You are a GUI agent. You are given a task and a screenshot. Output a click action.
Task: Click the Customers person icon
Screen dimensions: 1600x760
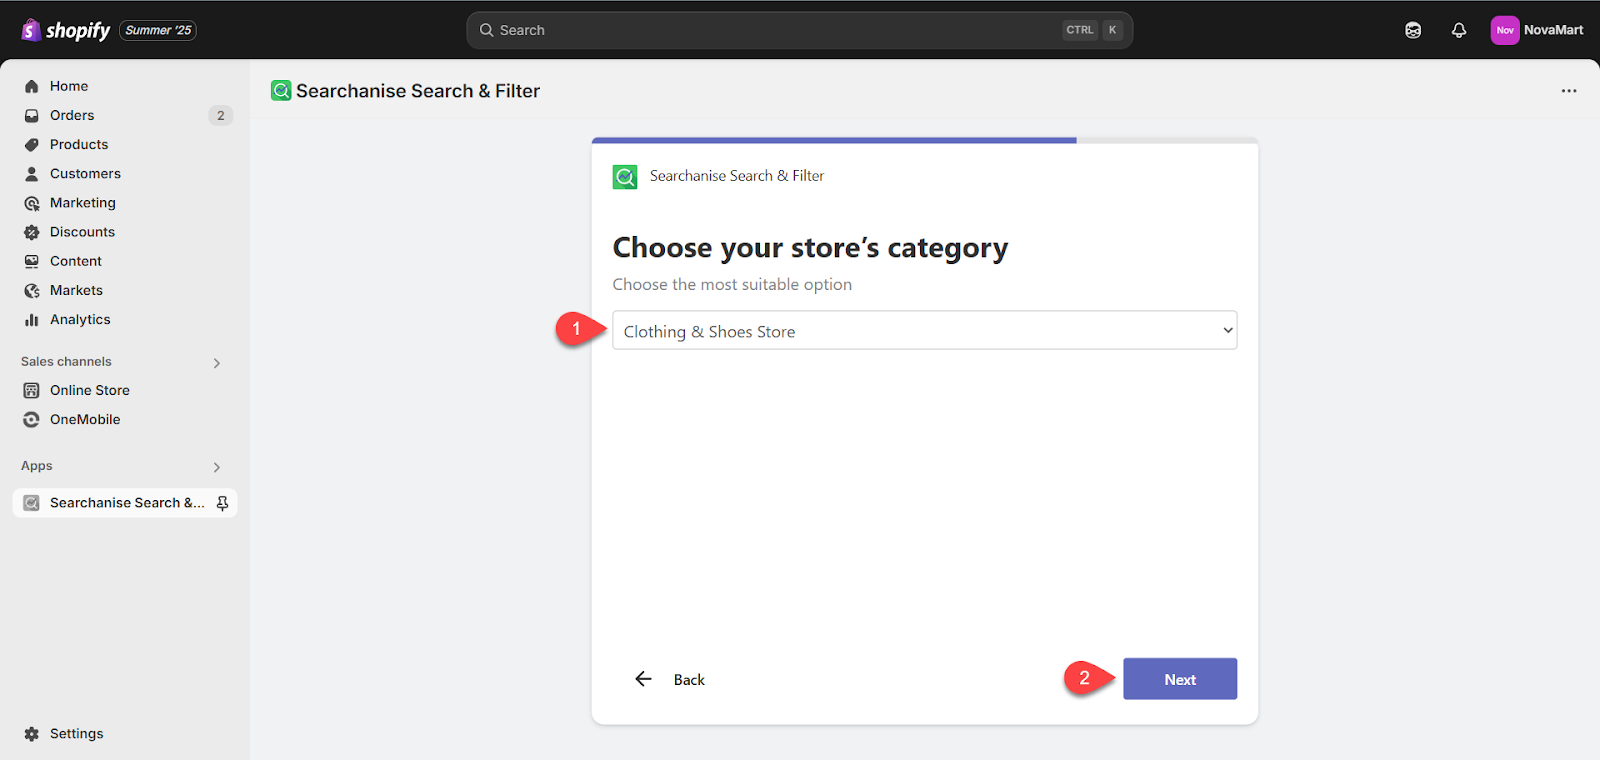coord(32,173)
